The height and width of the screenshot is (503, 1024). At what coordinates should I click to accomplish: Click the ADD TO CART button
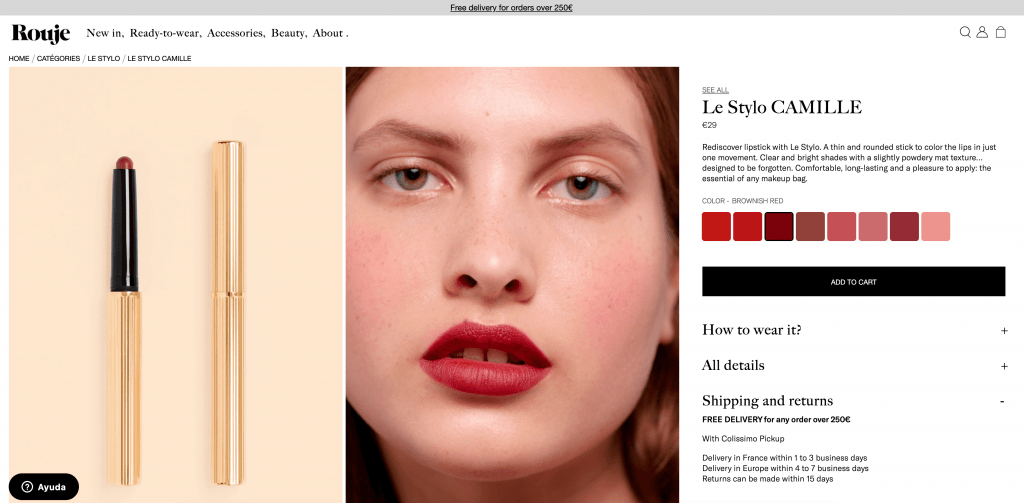click(854, 282)
